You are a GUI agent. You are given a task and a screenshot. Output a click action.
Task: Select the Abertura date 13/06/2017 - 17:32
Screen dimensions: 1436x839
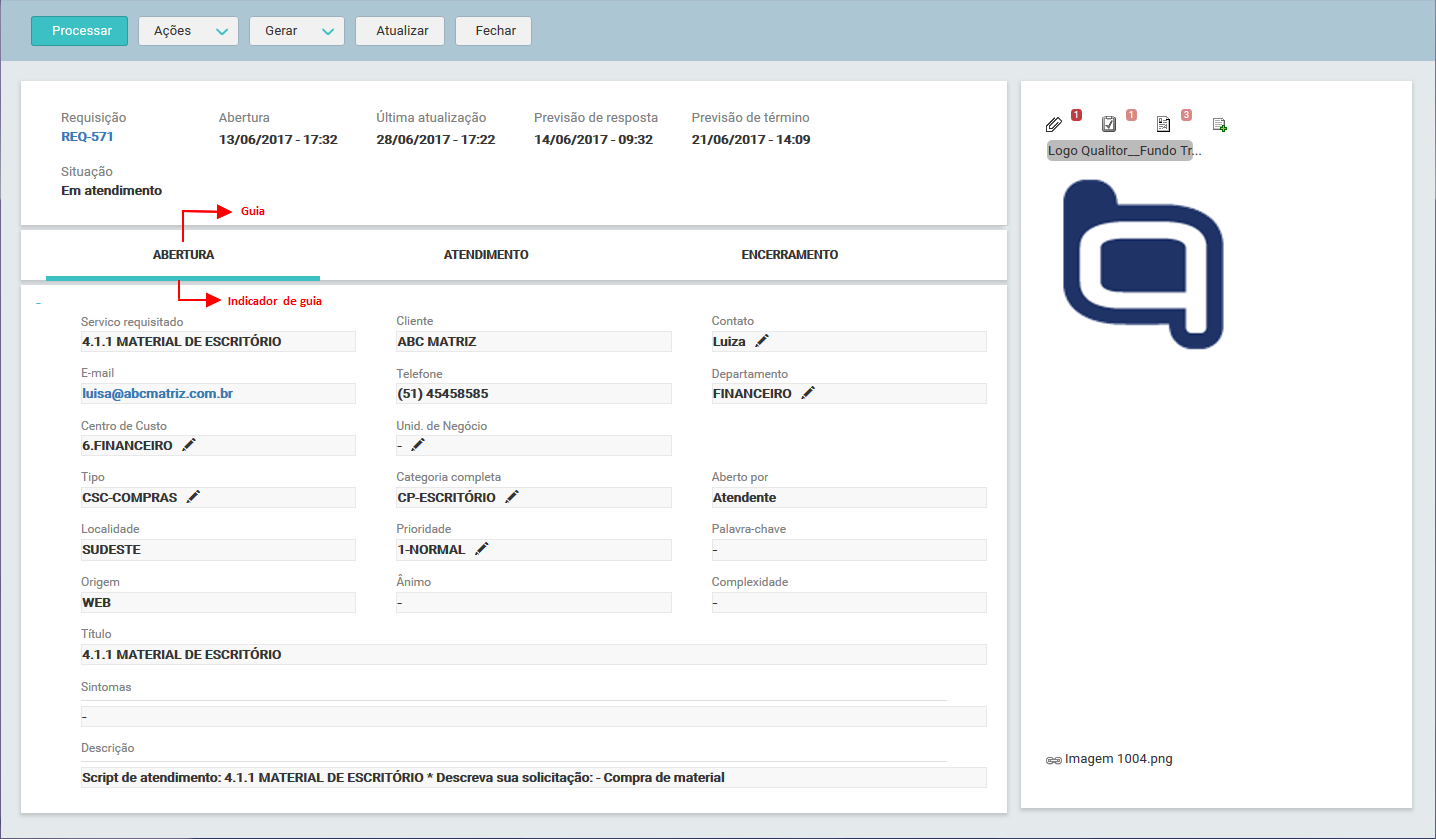click(x=278, y=139)
